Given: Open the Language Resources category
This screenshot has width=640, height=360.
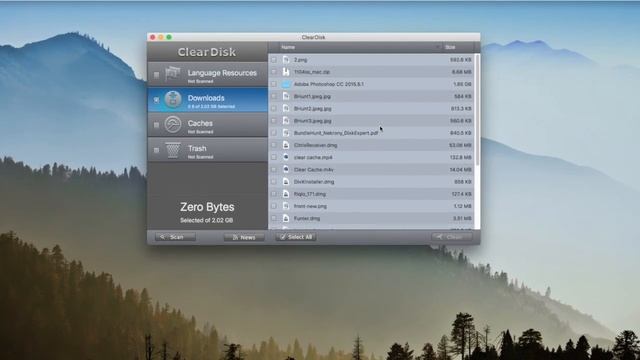Looking at the screenshot, I should point(207,74).
